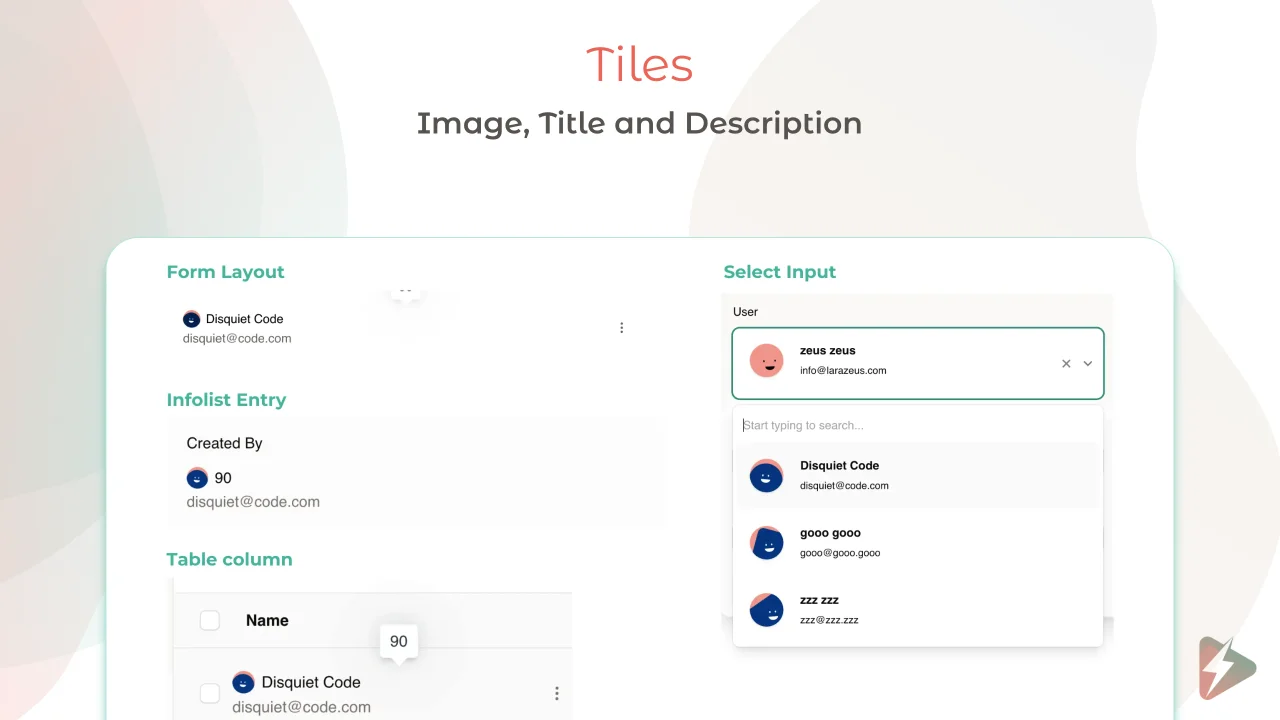Click the Disquiet Code avatar in the table row
The width and height of the screenshot is (1280, 720).
point(243,682)
